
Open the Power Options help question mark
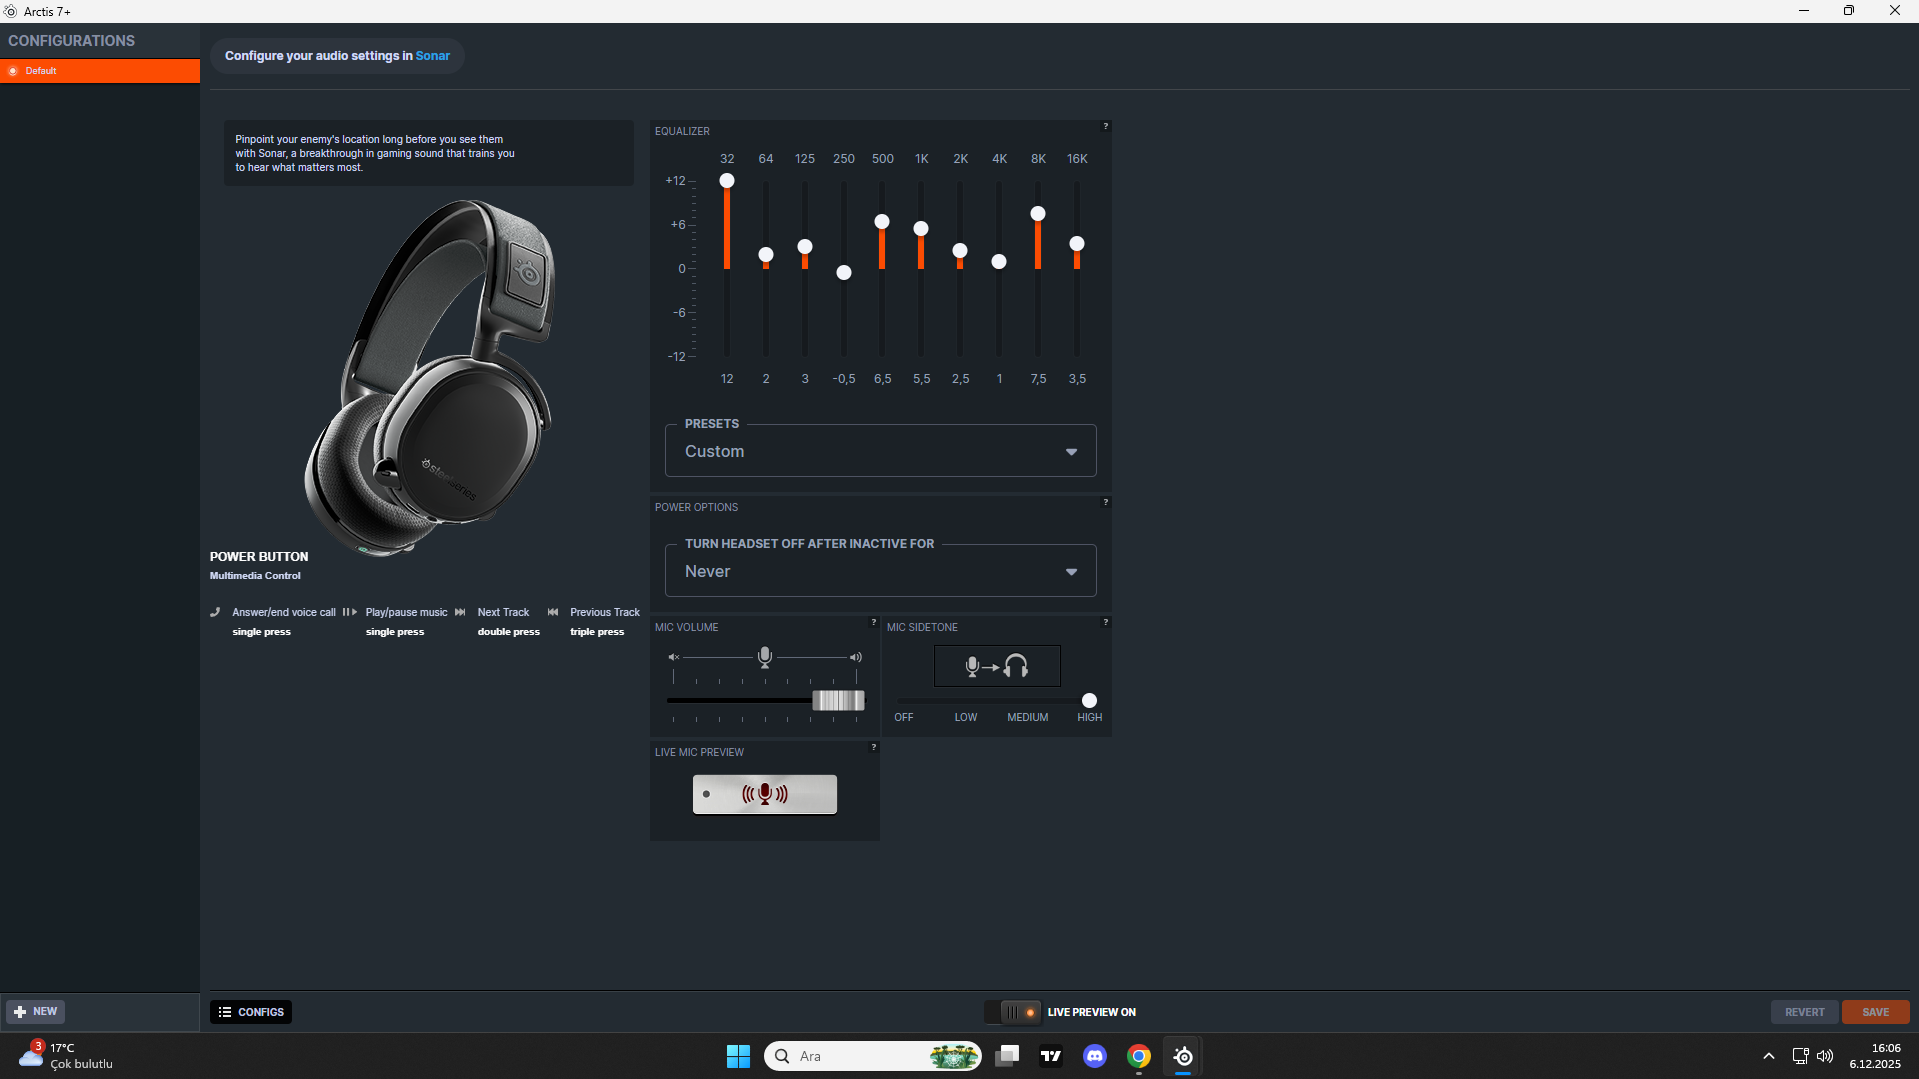click(1105, 502)
